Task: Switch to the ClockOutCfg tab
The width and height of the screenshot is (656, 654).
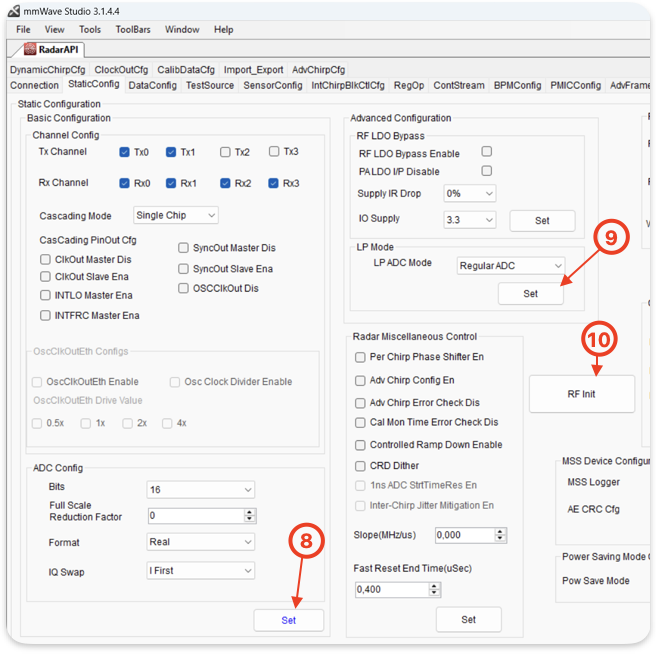Action: (x=121, y=70)
